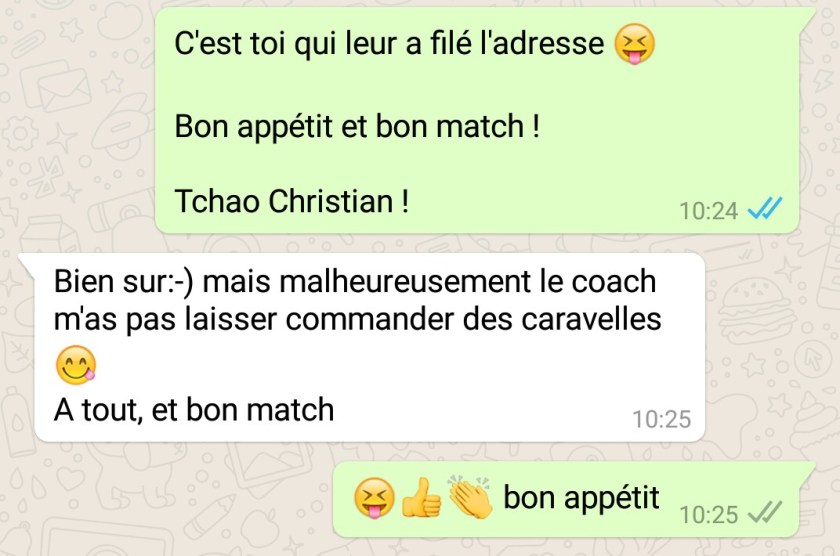Image resolution: width=840 pixels, height=556 pixels.
Task: Click the 10:25 timestamp in the green bubble
Action: pos(709,515)
